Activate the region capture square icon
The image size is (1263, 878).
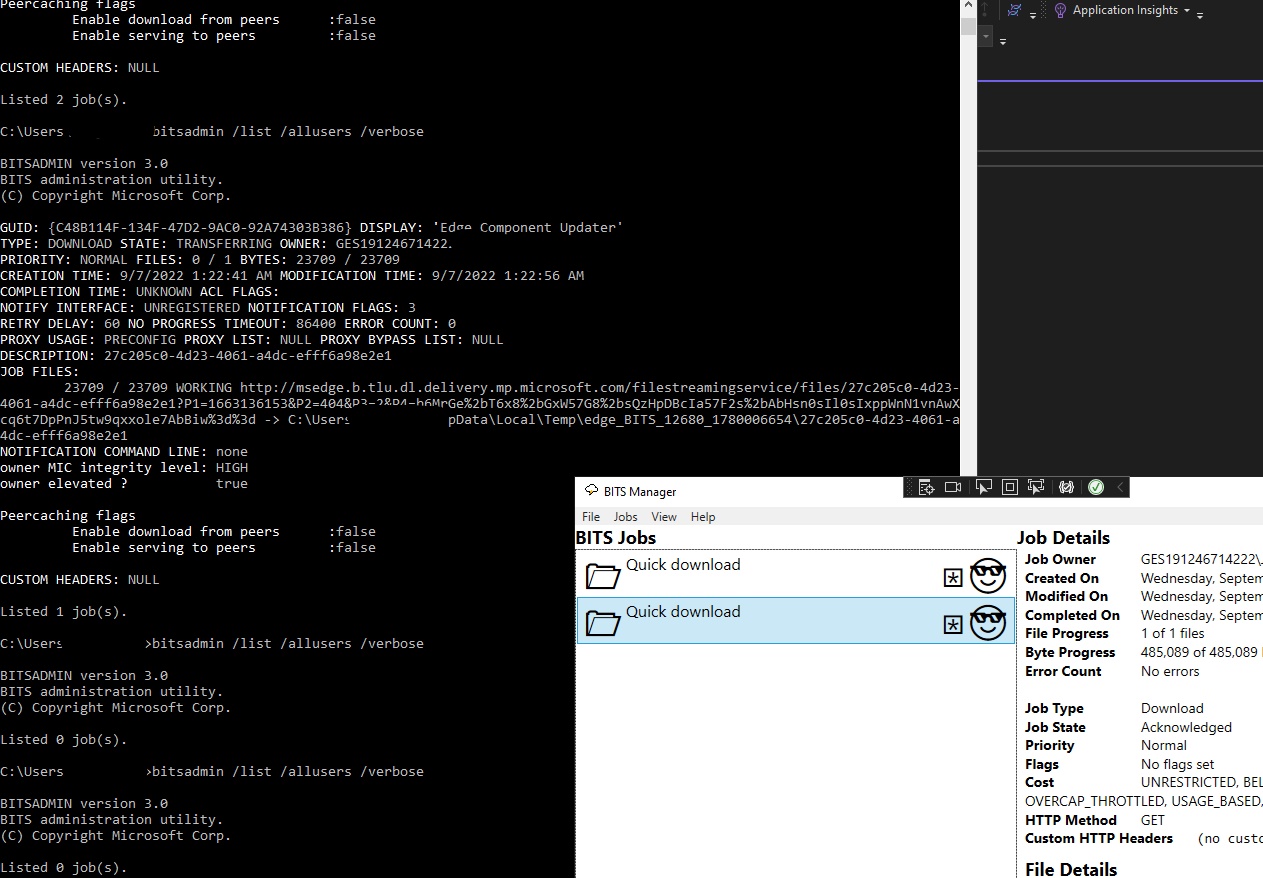tap(1010, 486)
